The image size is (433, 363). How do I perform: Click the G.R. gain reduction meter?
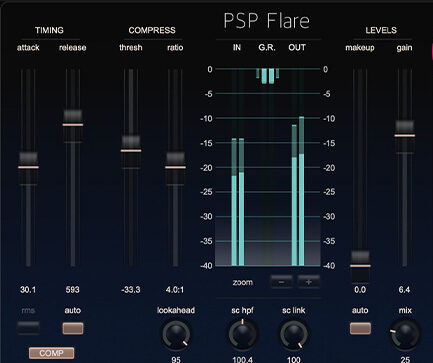[268, 76]
